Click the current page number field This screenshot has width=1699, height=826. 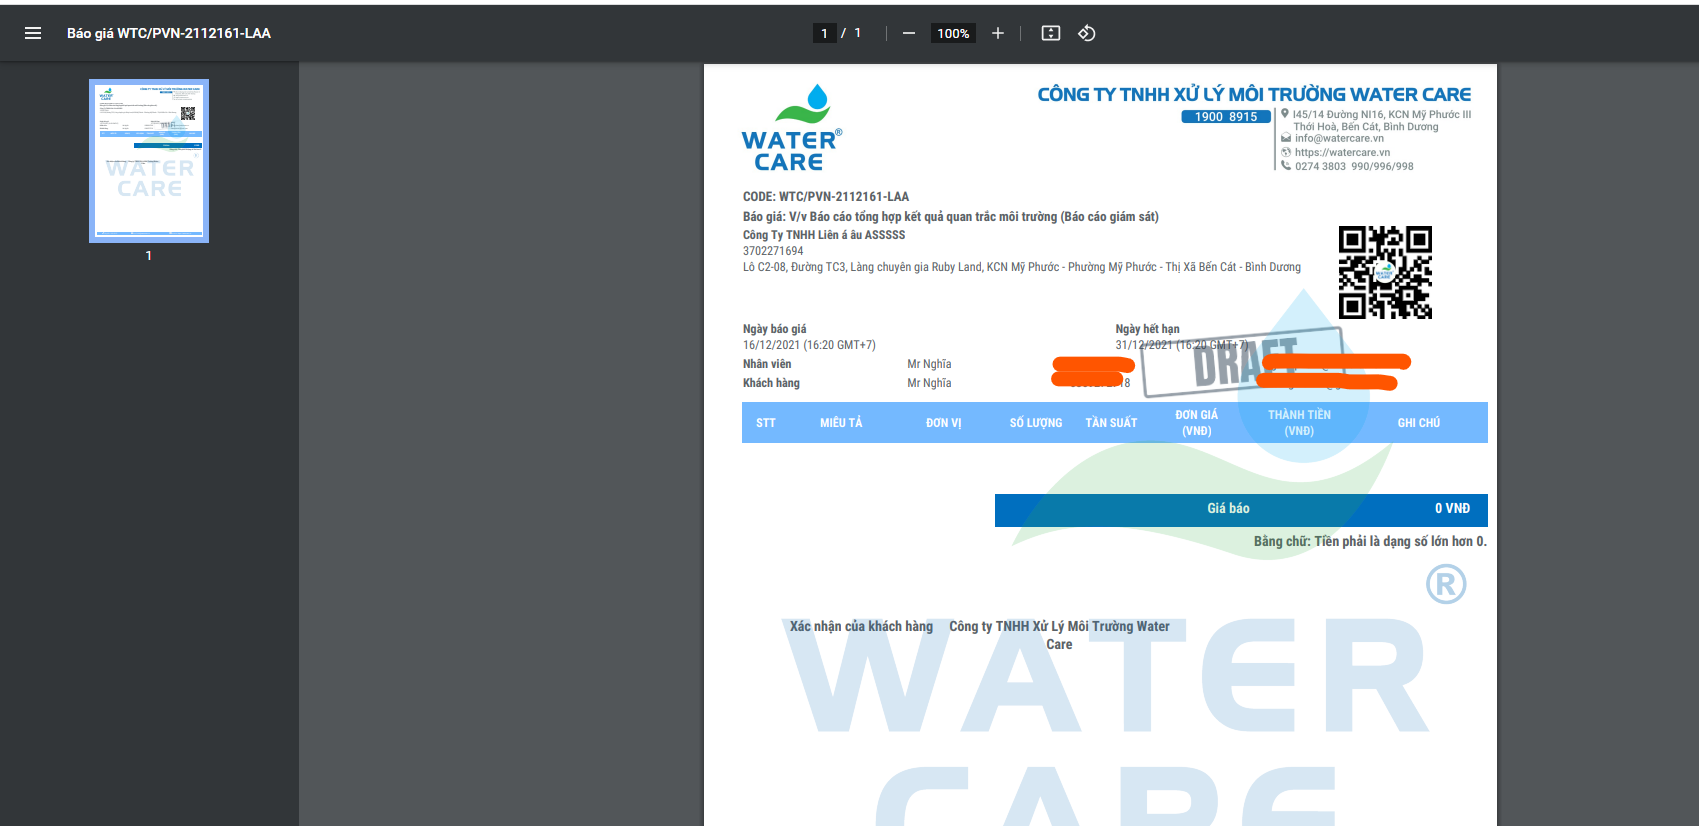(824, 33)
